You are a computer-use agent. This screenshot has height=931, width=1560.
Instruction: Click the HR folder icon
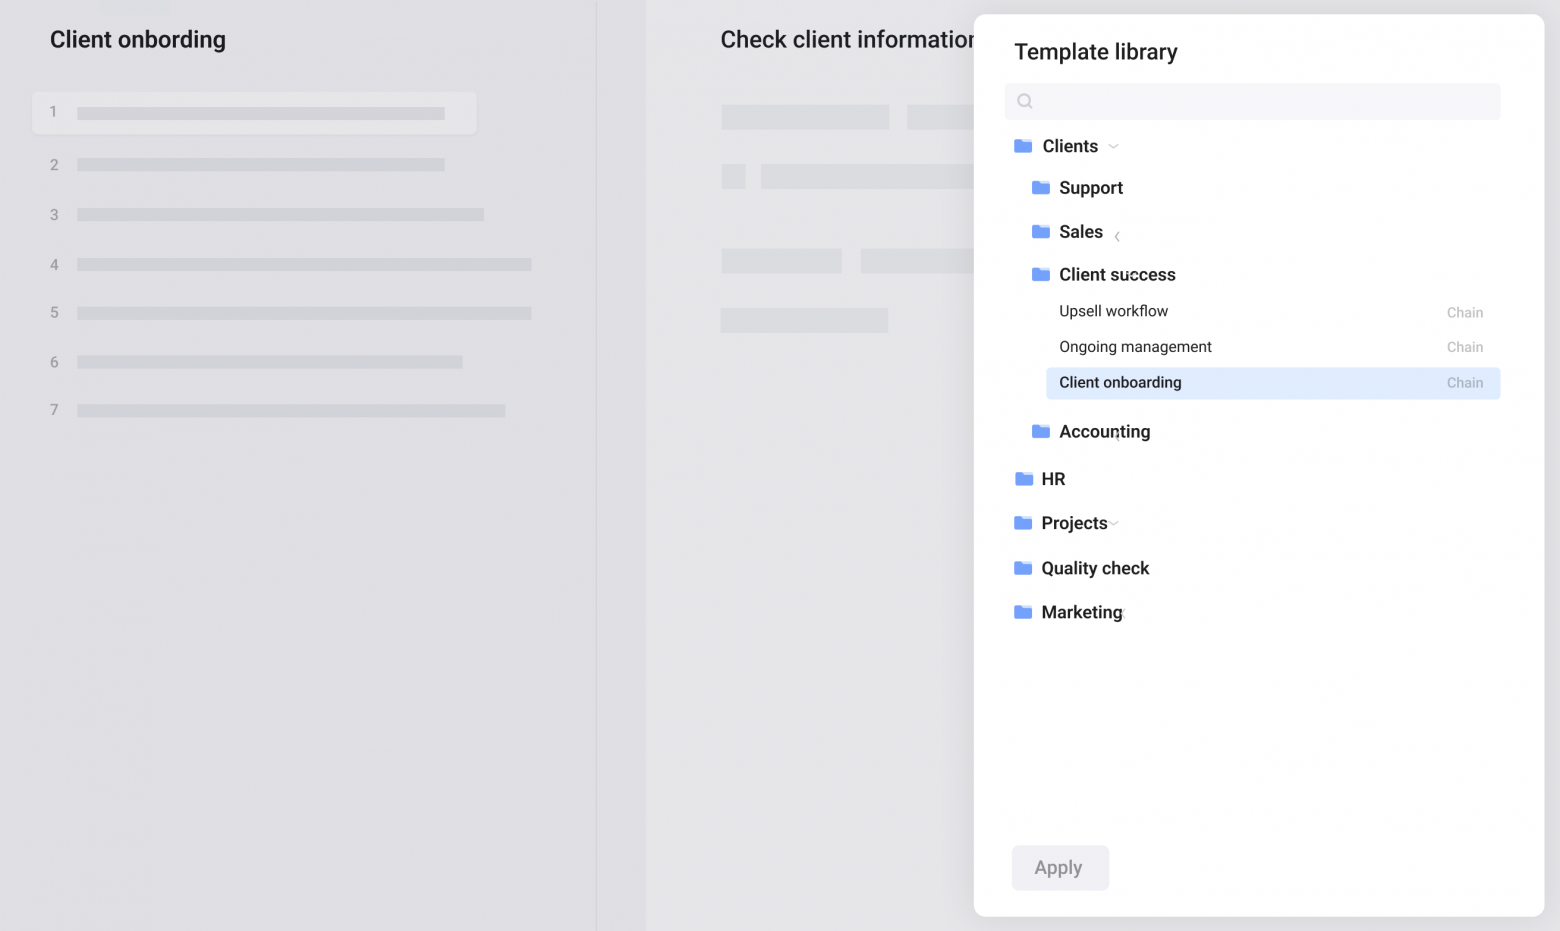pyautogui.click(x=1024, y=479)
